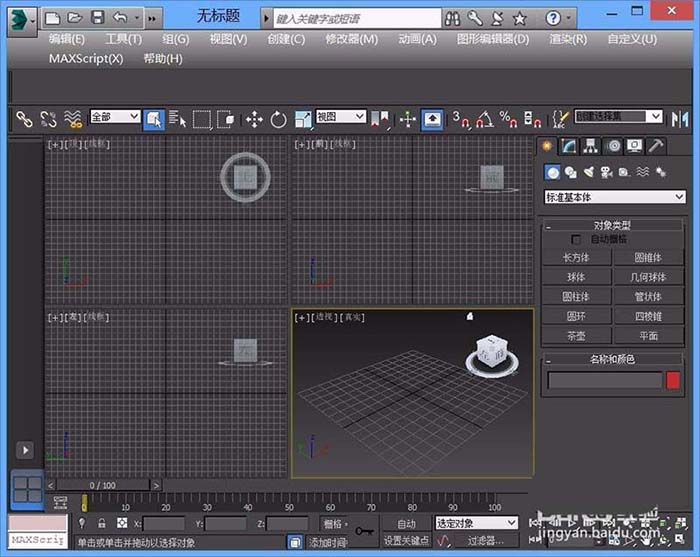Screen dimensions: 700x557
Task: Select Shapes category icon
Action: coord(571,172)
